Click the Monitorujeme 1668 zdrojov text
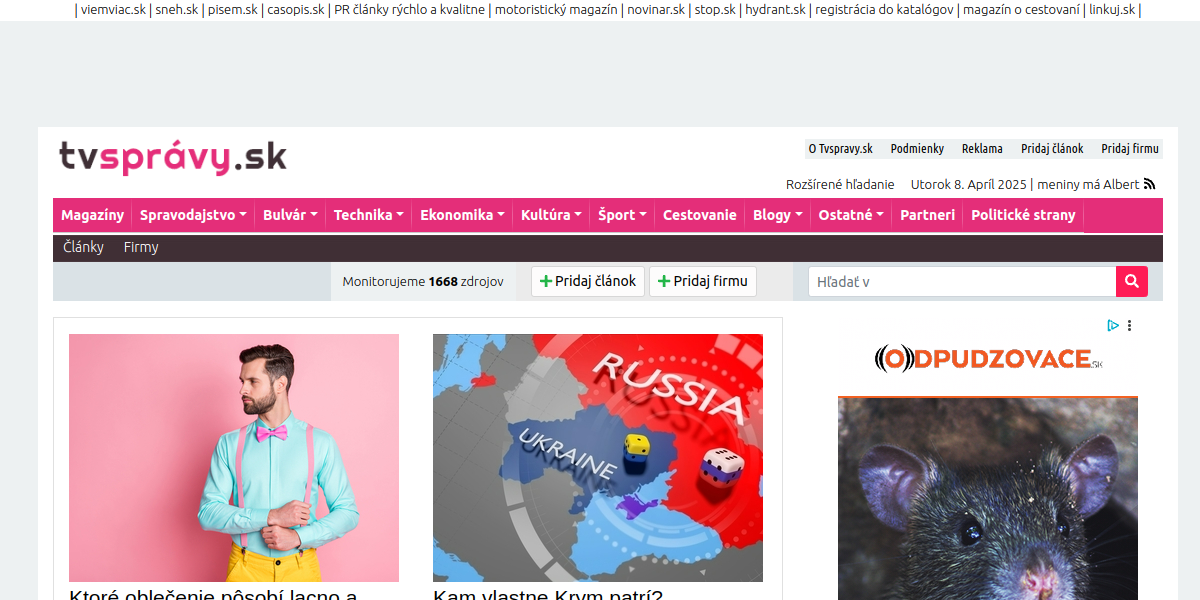 [x=423, y=282]
